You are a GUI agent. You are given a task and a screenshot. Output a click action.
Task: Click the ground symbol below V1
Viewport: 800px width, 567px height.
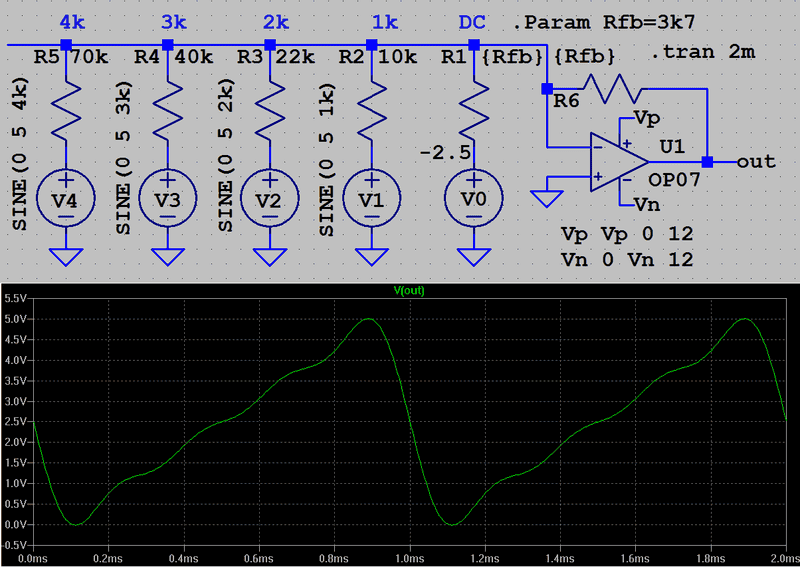tap(371, 257)
